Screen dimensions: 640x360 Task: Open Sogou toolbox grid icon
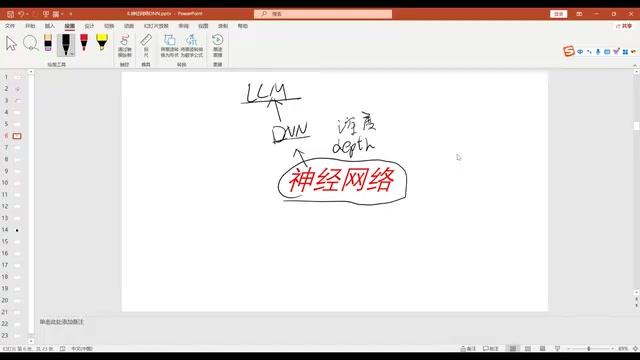[x=625, y=51]
